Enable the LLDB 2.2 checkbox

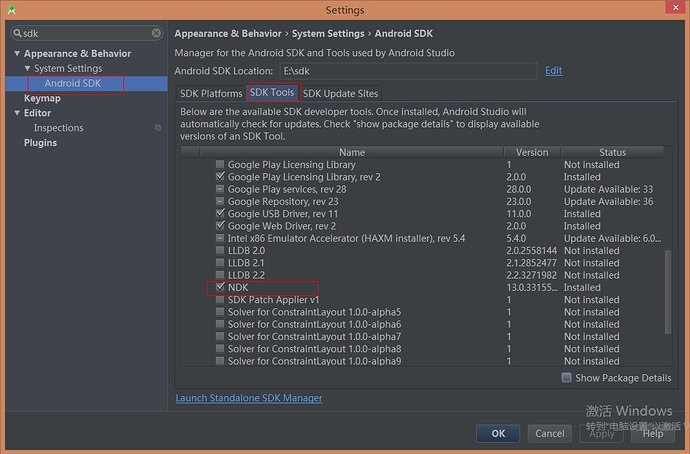coord(220,275)
